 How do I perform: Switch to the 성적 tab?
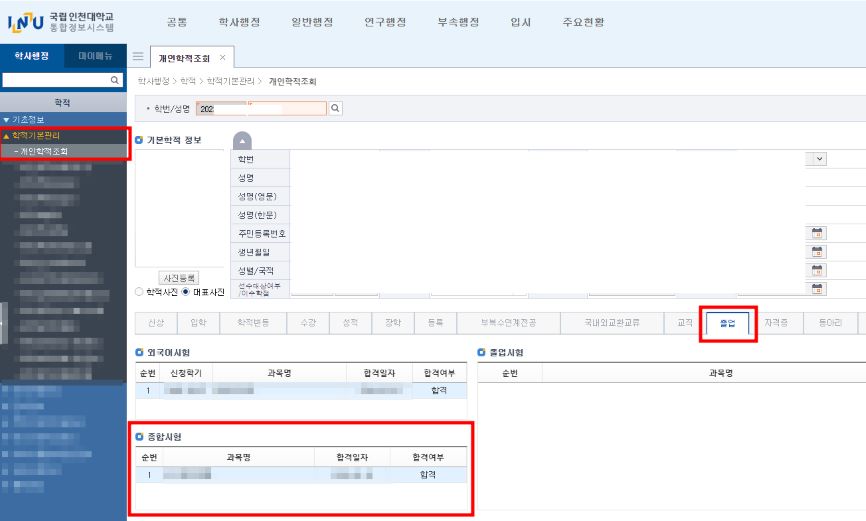pos(350,323)
